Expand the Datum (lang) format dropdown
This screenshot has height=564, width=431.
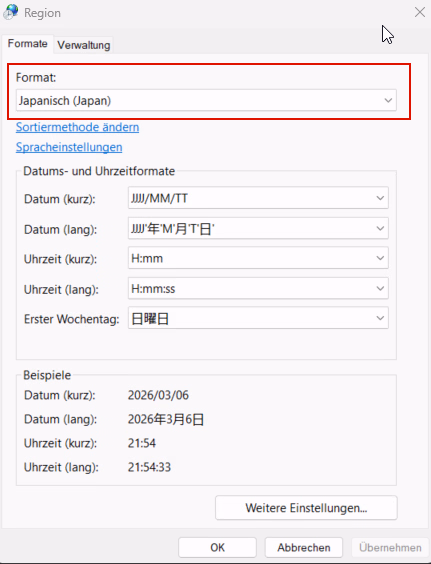[258, 228]
